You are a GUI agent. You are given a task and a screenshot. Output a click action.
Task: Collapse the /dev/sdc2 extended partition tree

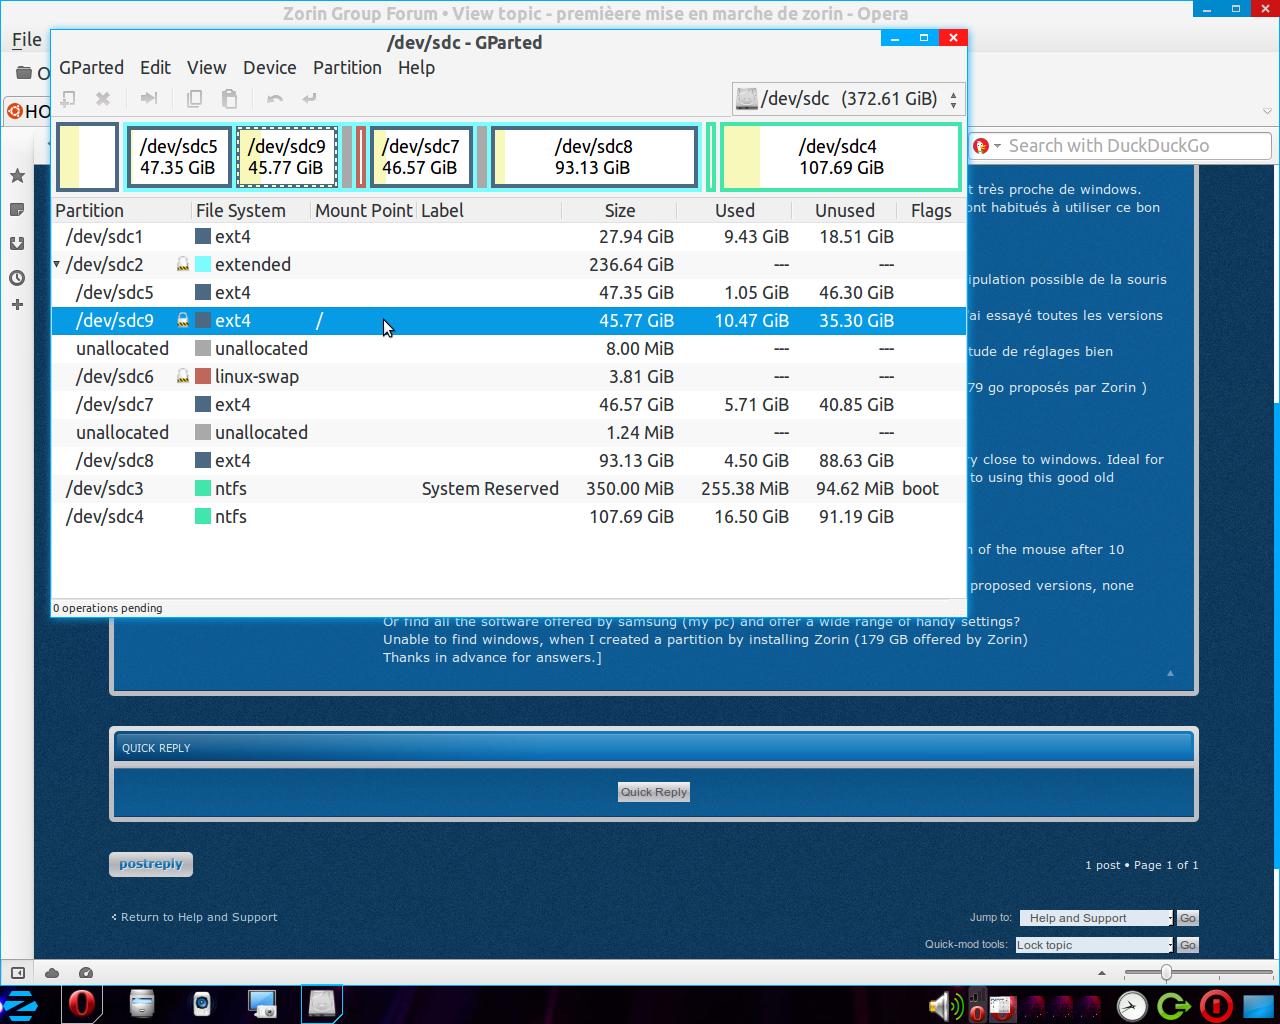[x=57, y=265]
